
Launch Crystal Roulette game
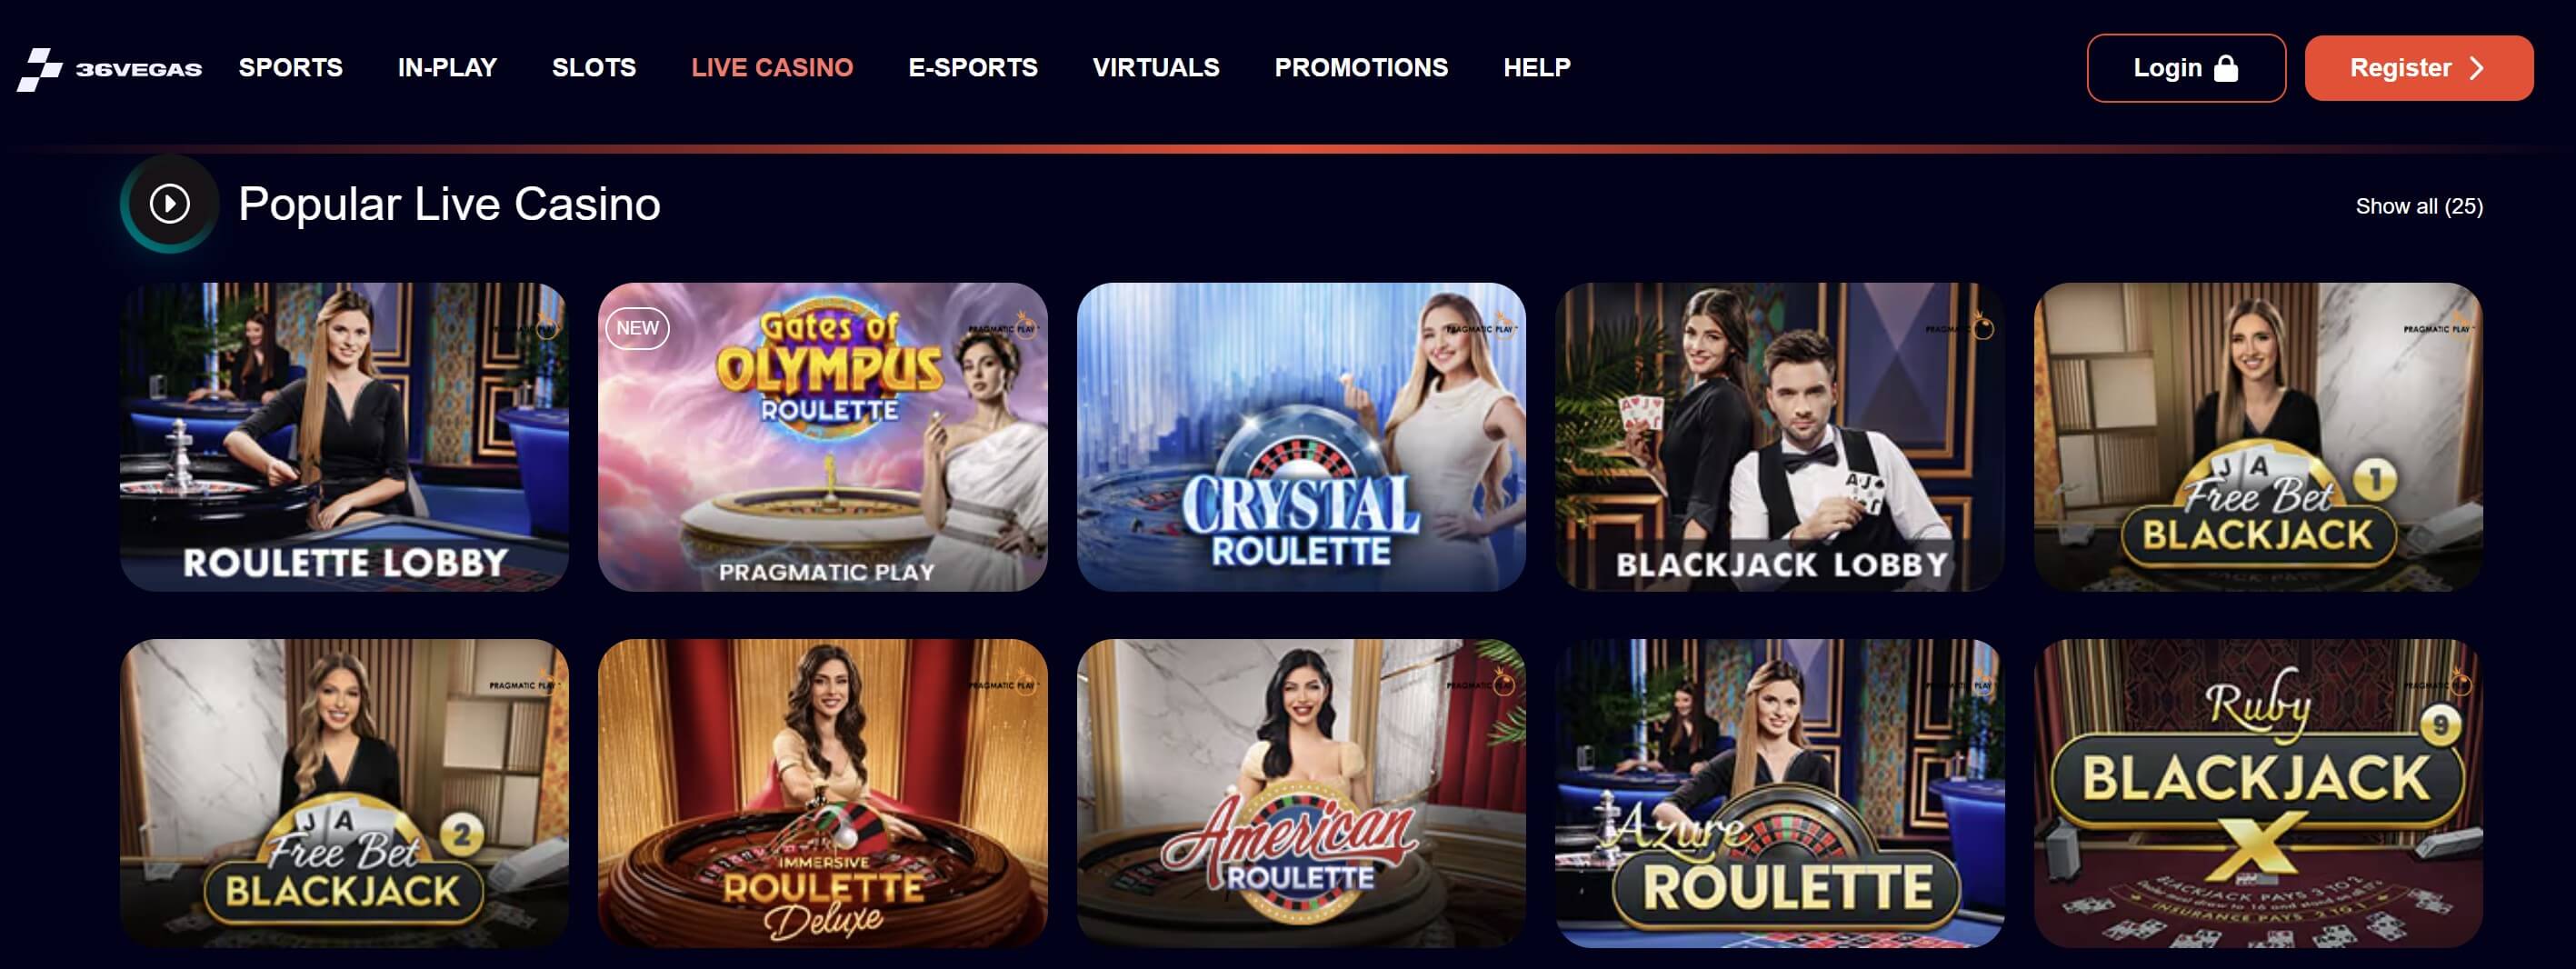tap(1301, 437)
